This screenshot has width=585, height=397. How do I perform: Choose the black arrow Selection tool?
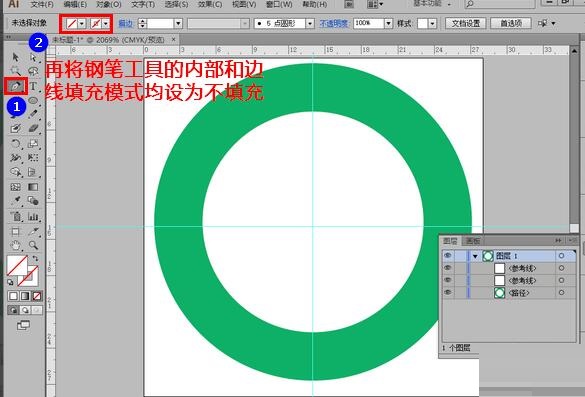[15, 57]
